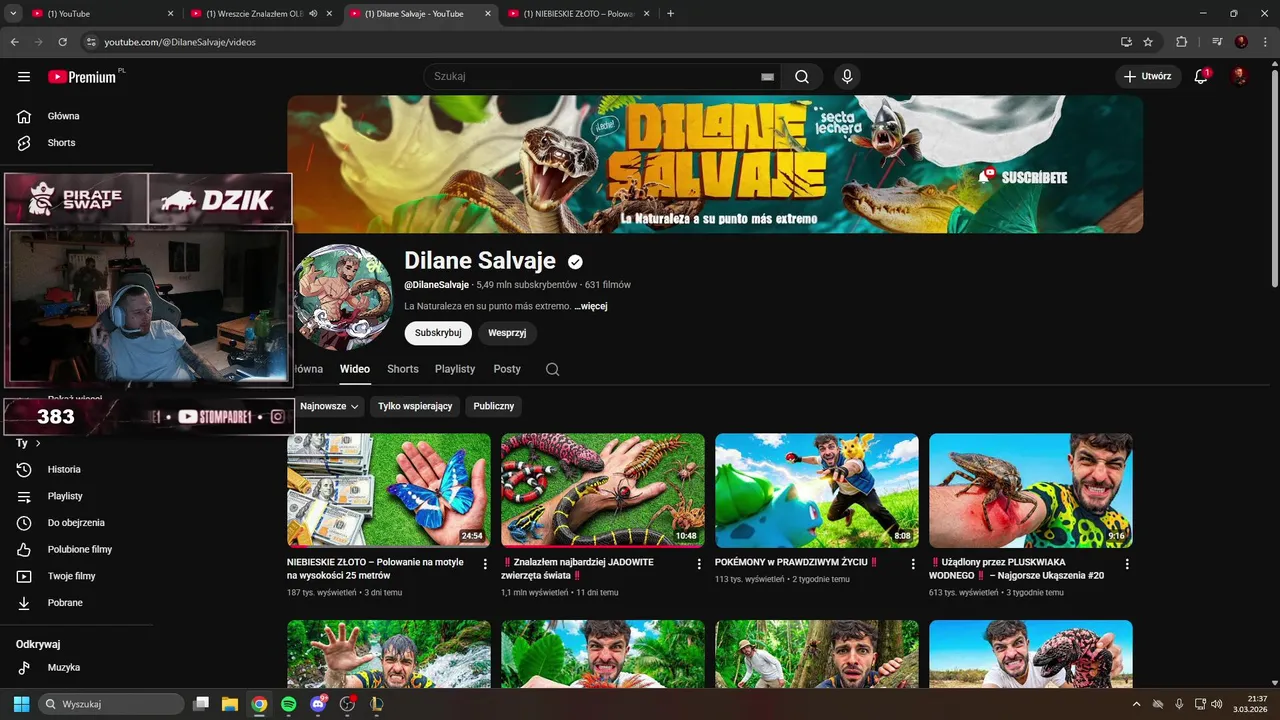1280x720 pixels.
Task: Switch to the NIEBIESKIE ZŁOTO browser tab
Action: tap(579, 14)
